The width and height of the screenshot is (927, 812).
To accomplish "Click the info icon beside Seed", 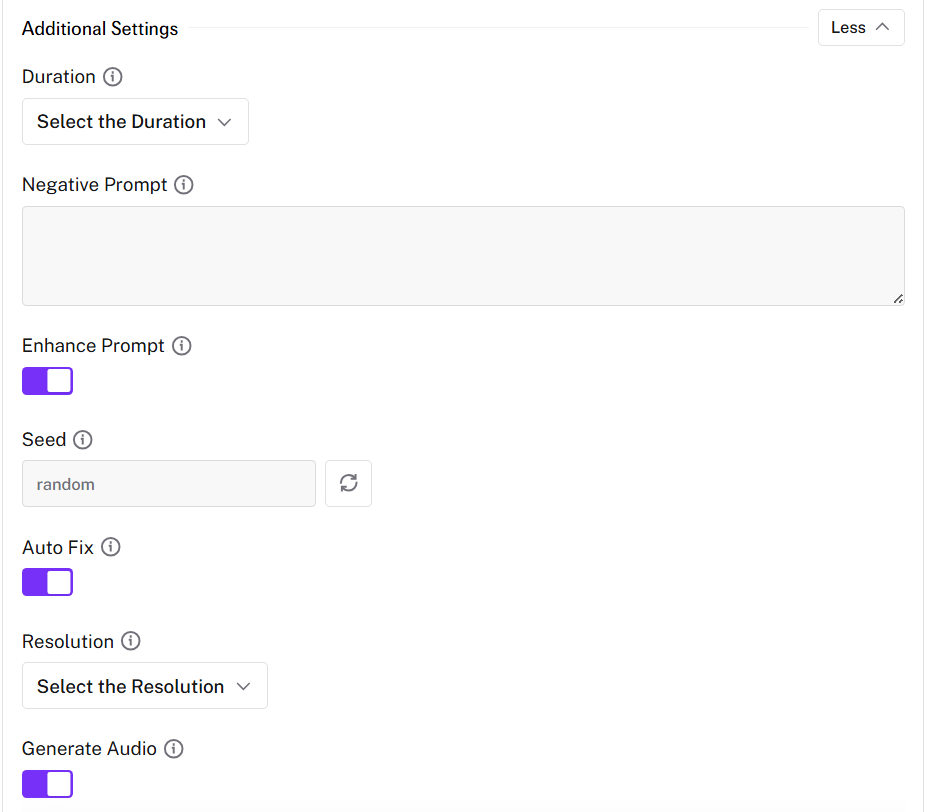I will [83, 440].
